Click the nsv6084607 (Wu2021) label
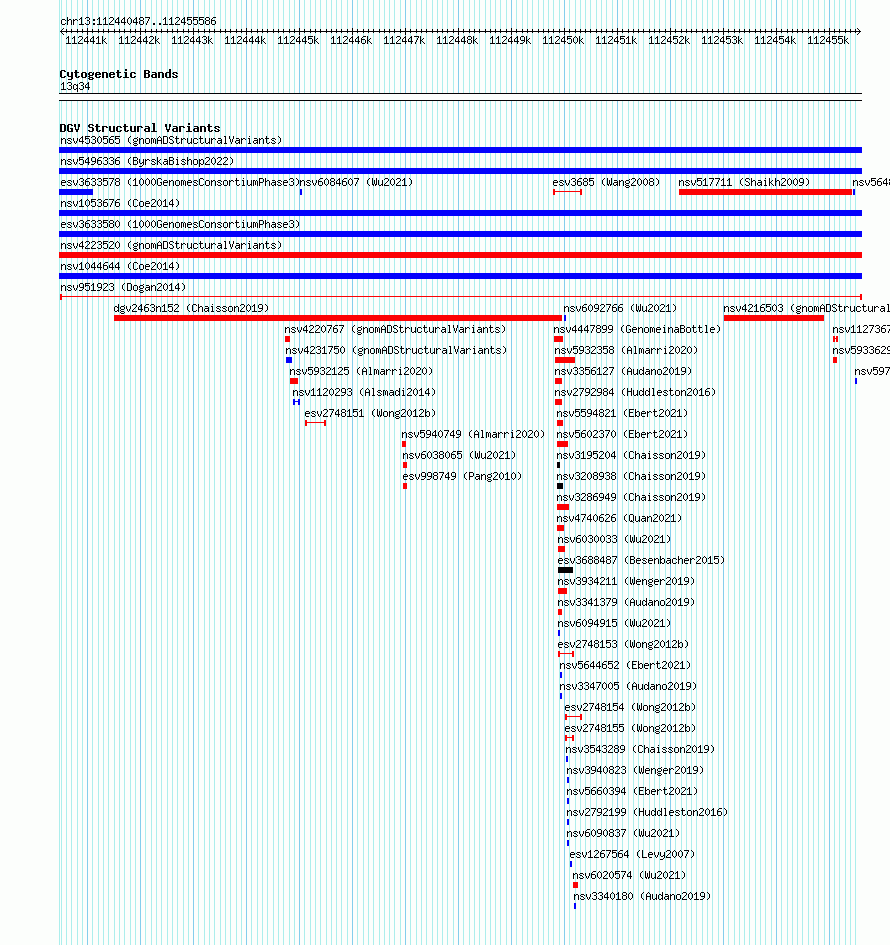890x945 pixels. click(356, 182)
